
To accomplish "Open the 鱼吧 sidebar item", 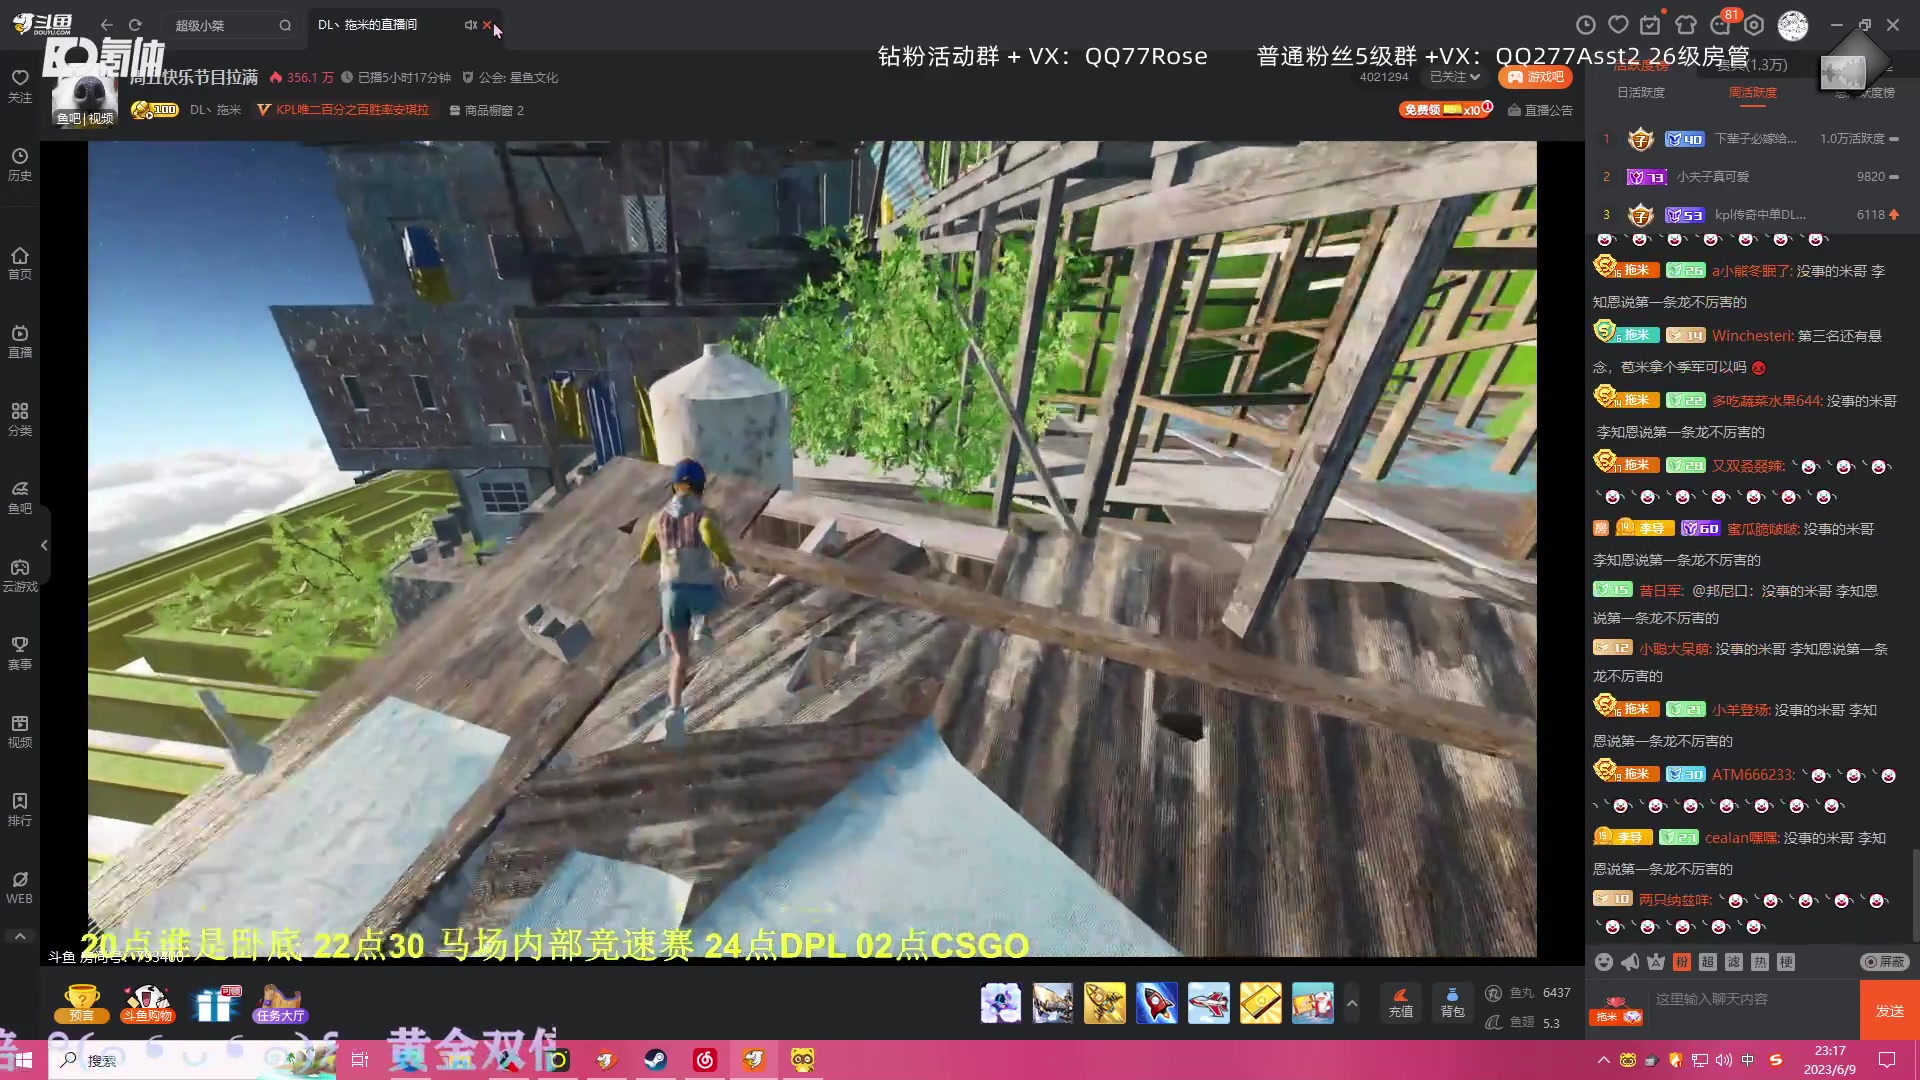I will point(20,497).
